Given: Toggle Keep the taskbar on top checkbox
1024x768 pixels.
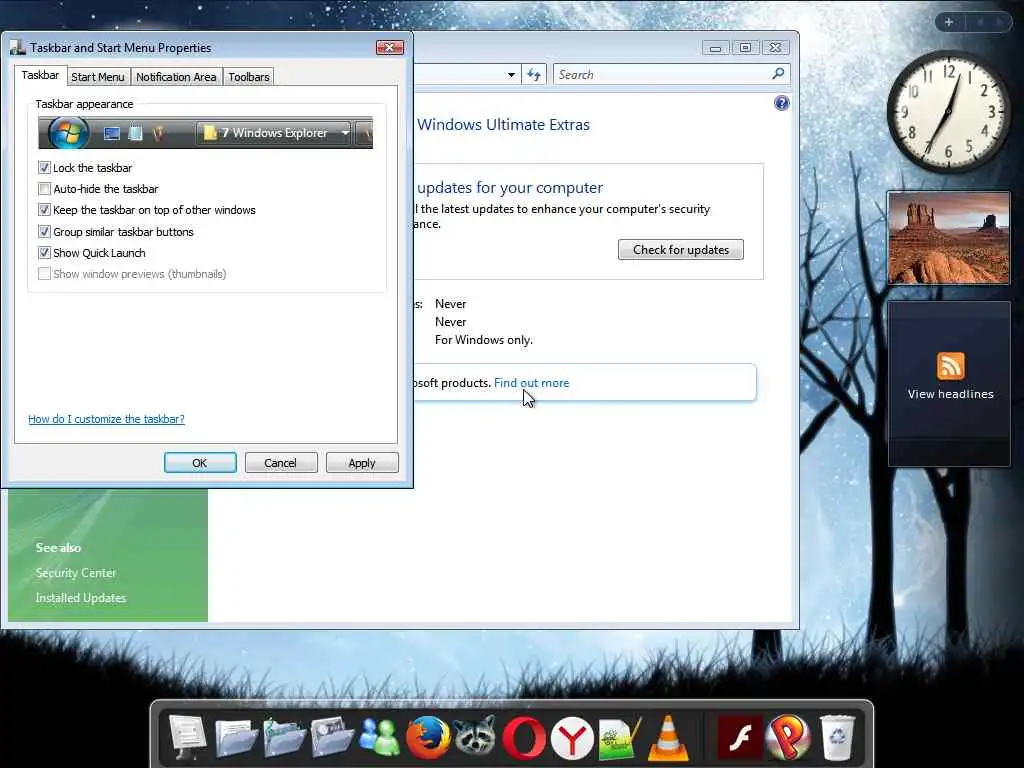Looking at the screenshot, I should click(44, 210).
